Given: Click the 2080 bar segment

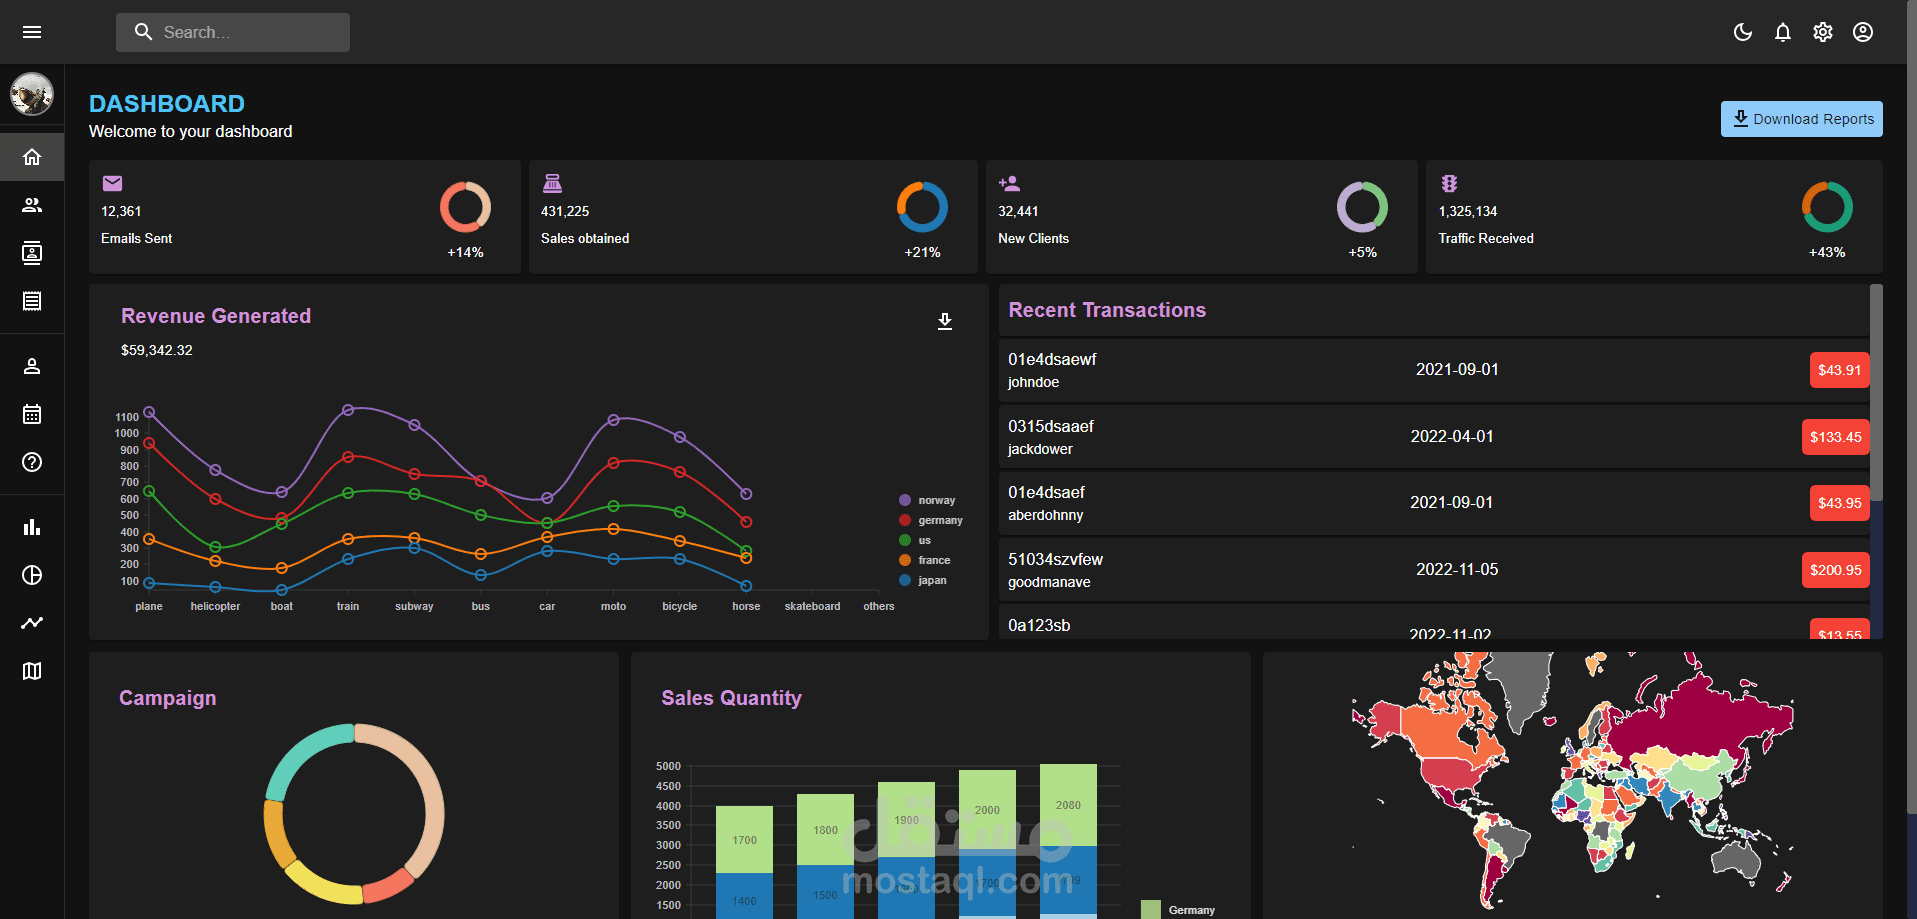Looking at the screenshot, I should (1068, 805).
